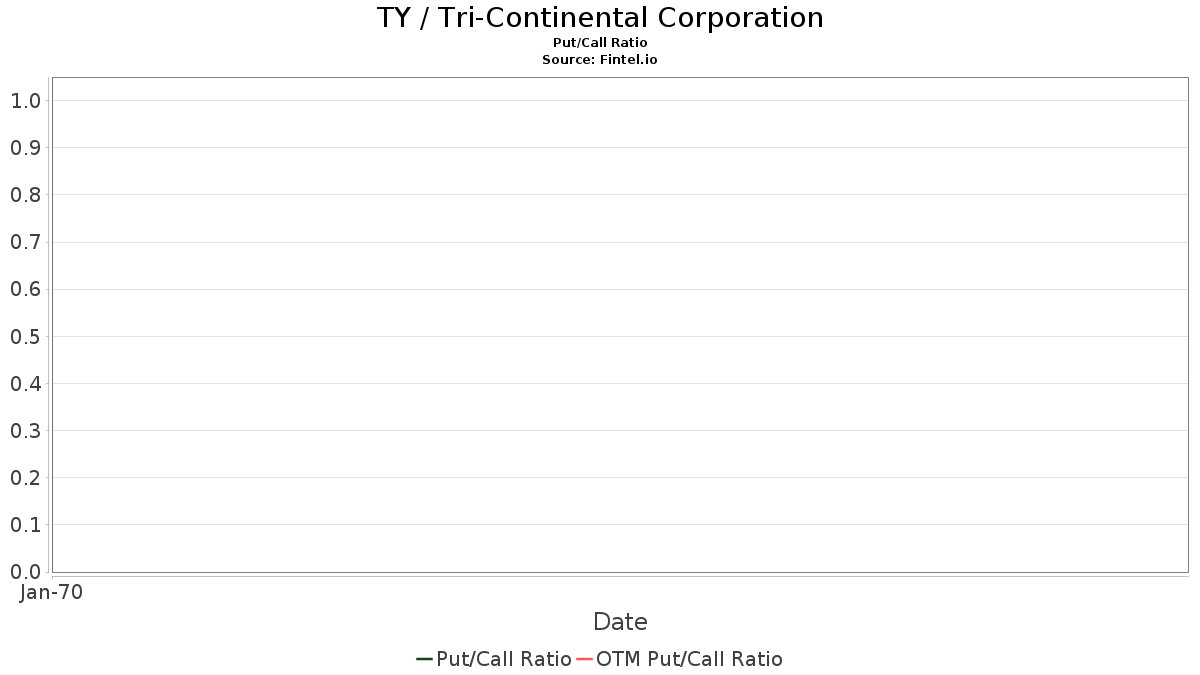Click the Jan-70 axis tick label

tap(51, 593)
